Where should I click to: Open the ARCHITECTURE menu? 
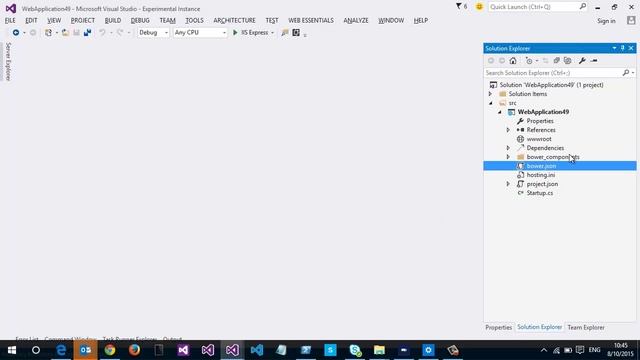point(234,20)
